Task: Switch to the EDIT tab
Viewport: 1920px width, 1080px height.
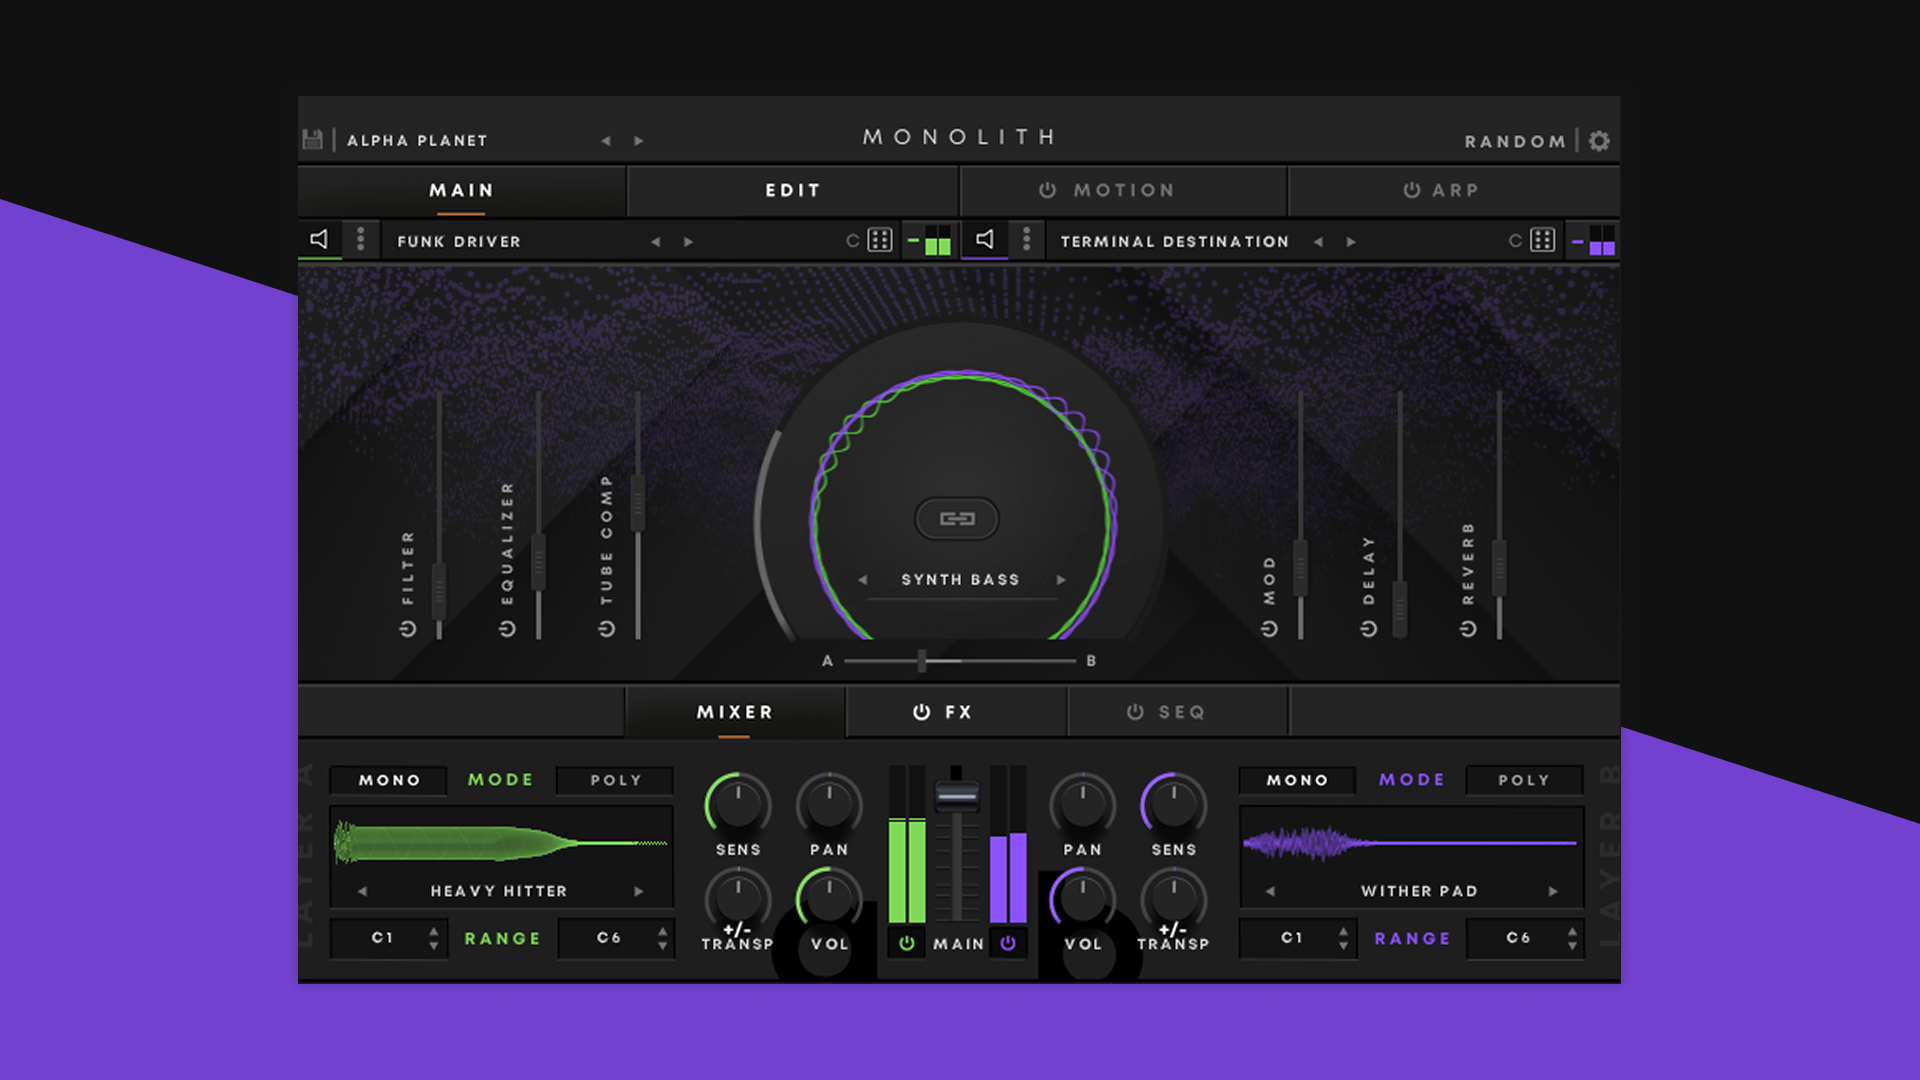Action: [x=793, y=190]
